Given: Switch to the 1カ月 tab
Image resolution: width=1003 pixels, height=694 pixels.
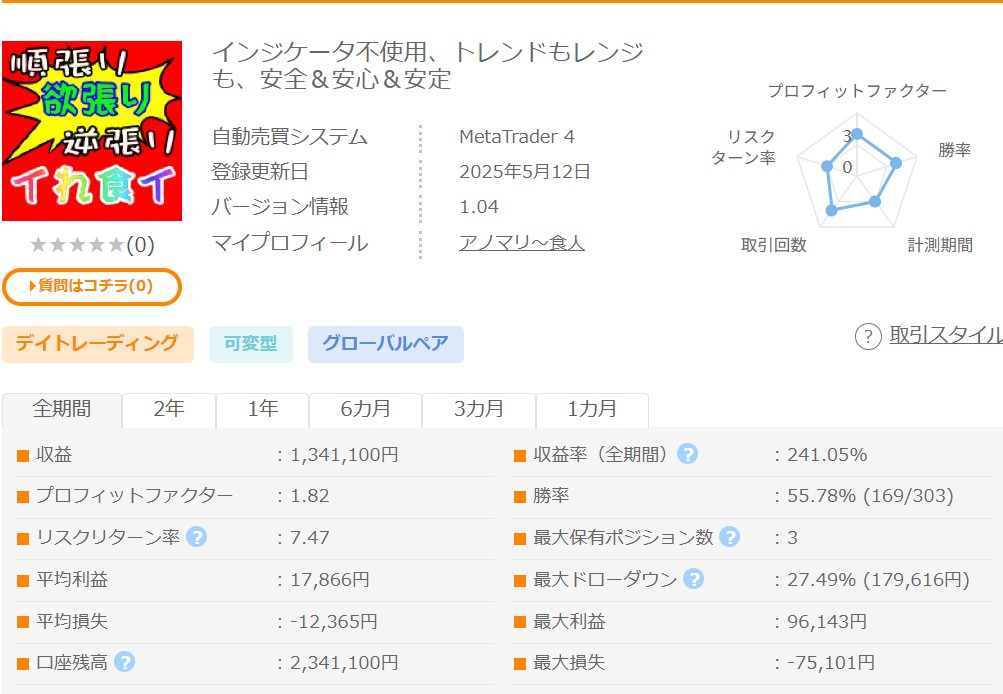Looking at the screenshot, I should pyautogui.click(x=592, y=409).
